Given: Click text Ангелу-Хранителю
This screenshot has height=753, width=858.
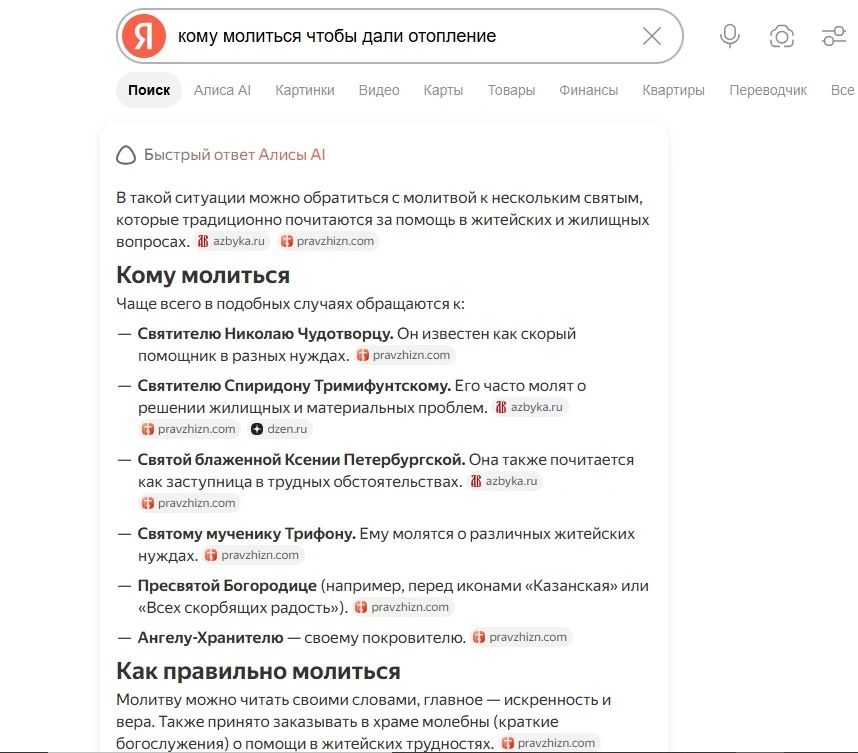Looking at the screenshot, I should [x=211, y=638].
